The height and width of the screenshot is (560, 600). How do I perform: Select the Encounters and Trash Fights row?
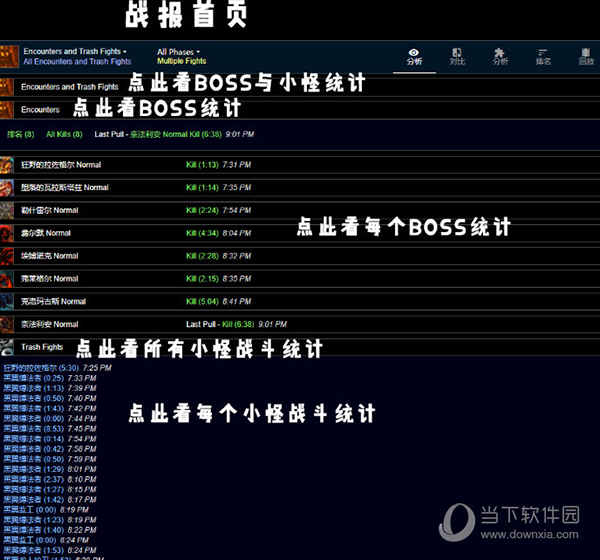[69, 87]
